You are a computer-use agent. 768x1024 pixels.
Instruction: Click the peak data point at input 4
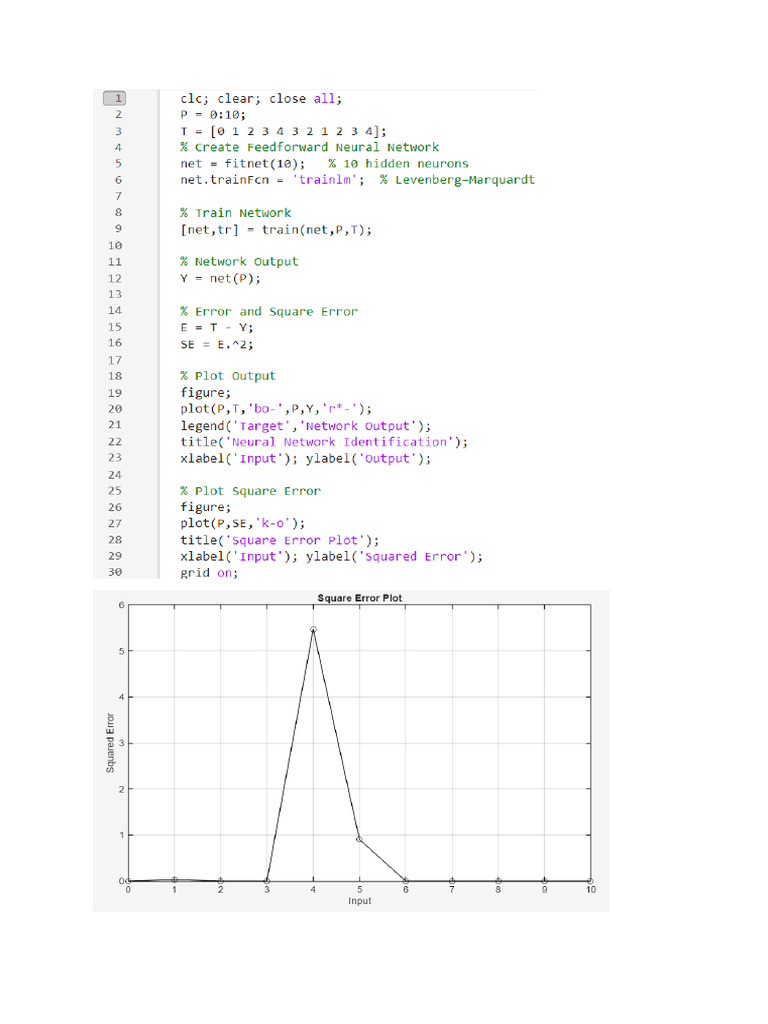click(x=313, y=630)
